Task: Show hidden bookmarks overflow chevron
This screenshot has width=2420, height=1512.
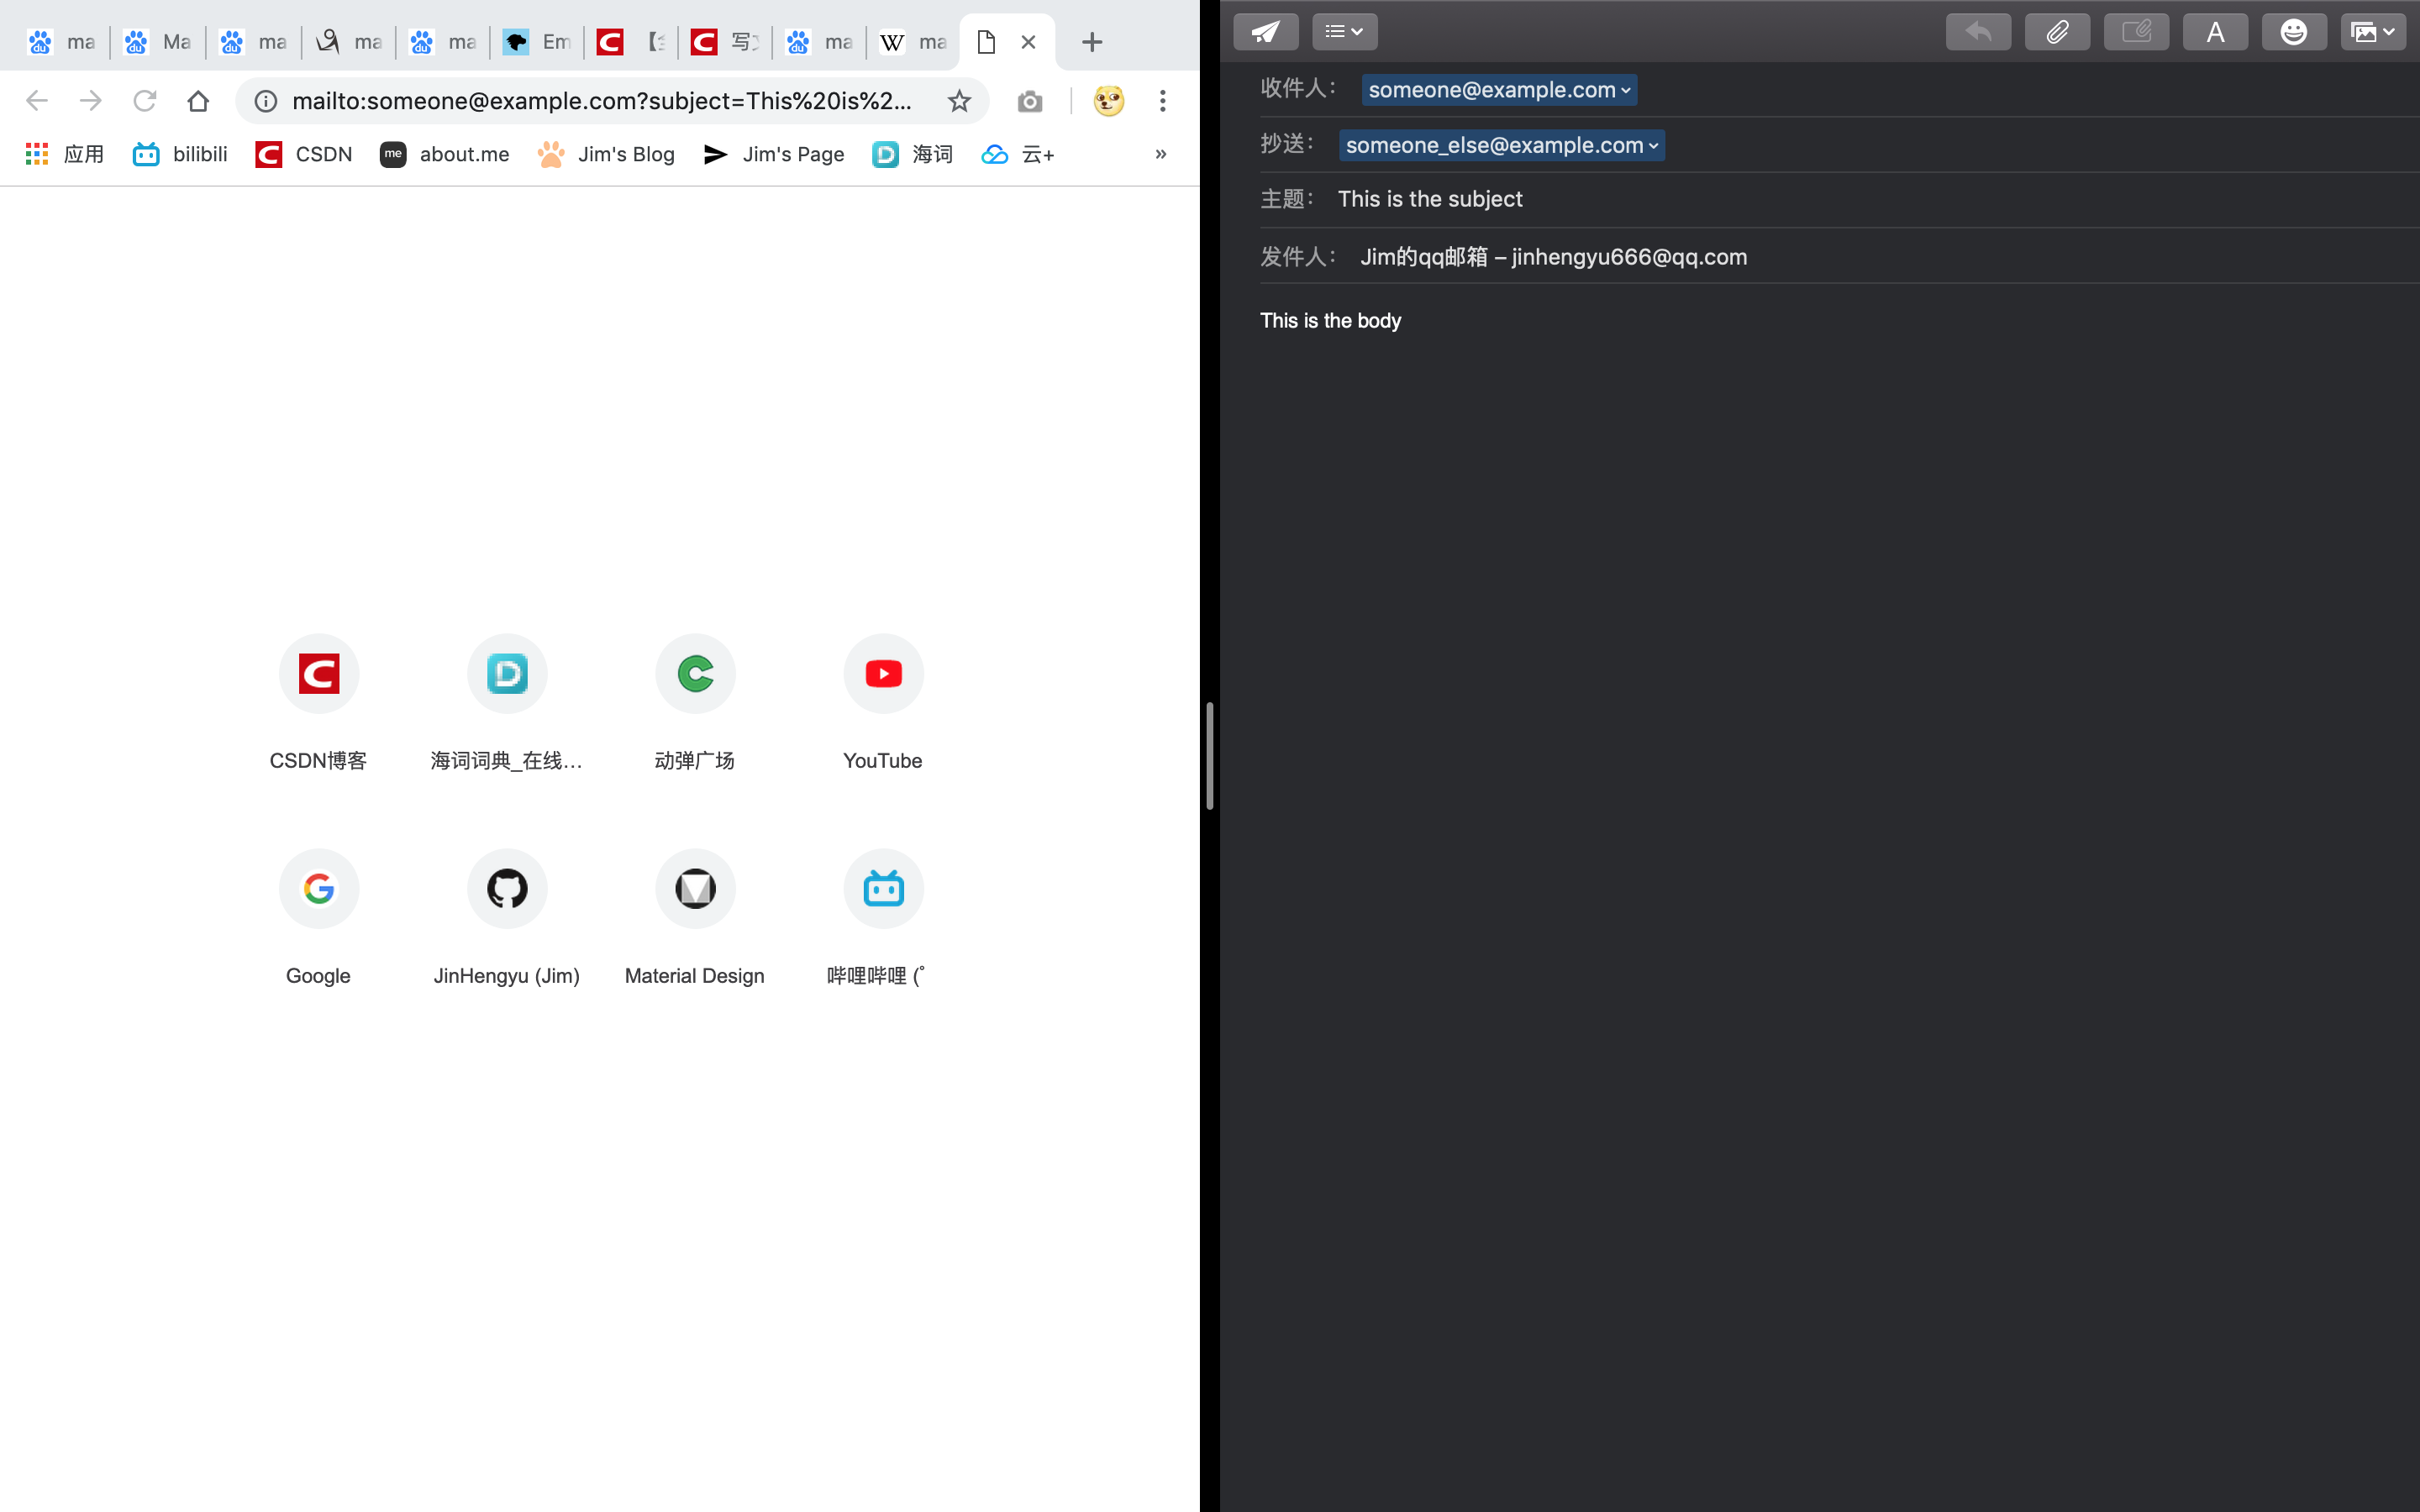Action: coord(1160,154)
